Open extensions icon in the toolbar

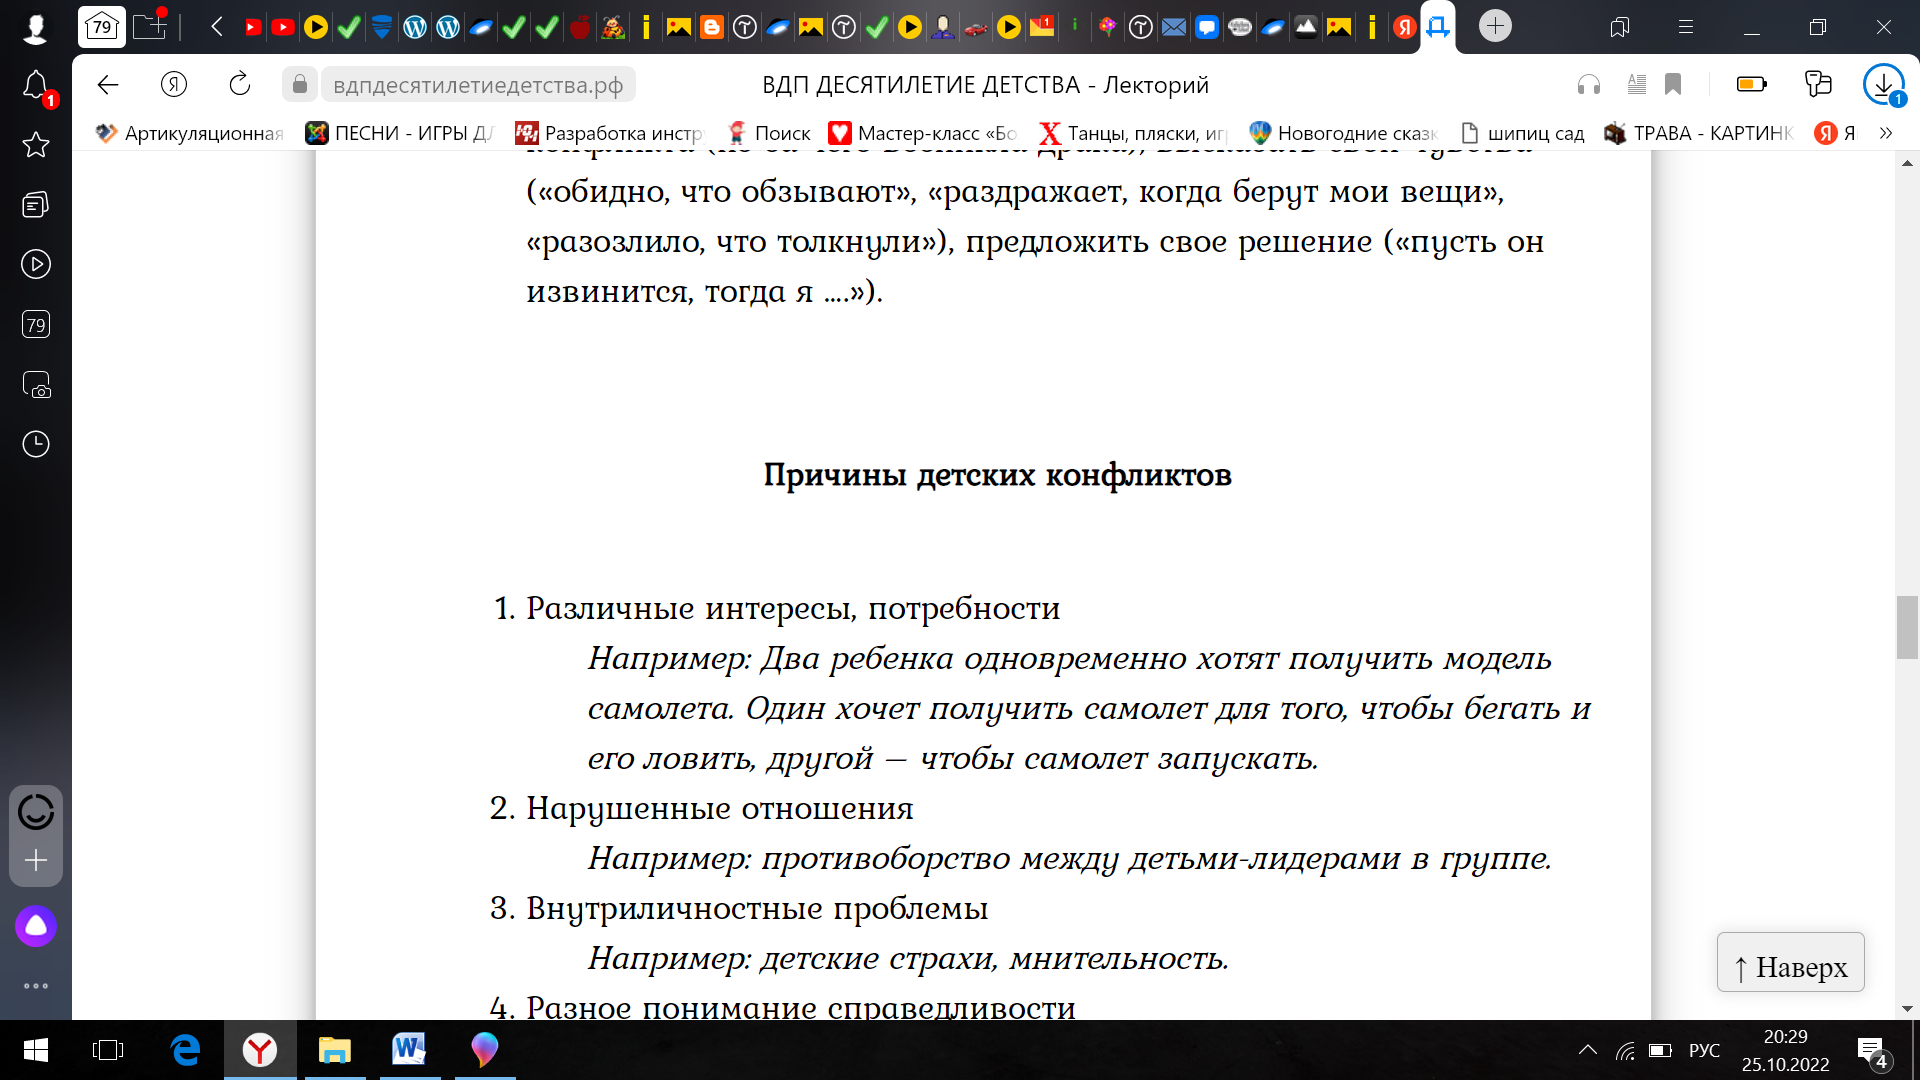(x=1818, y=85)
